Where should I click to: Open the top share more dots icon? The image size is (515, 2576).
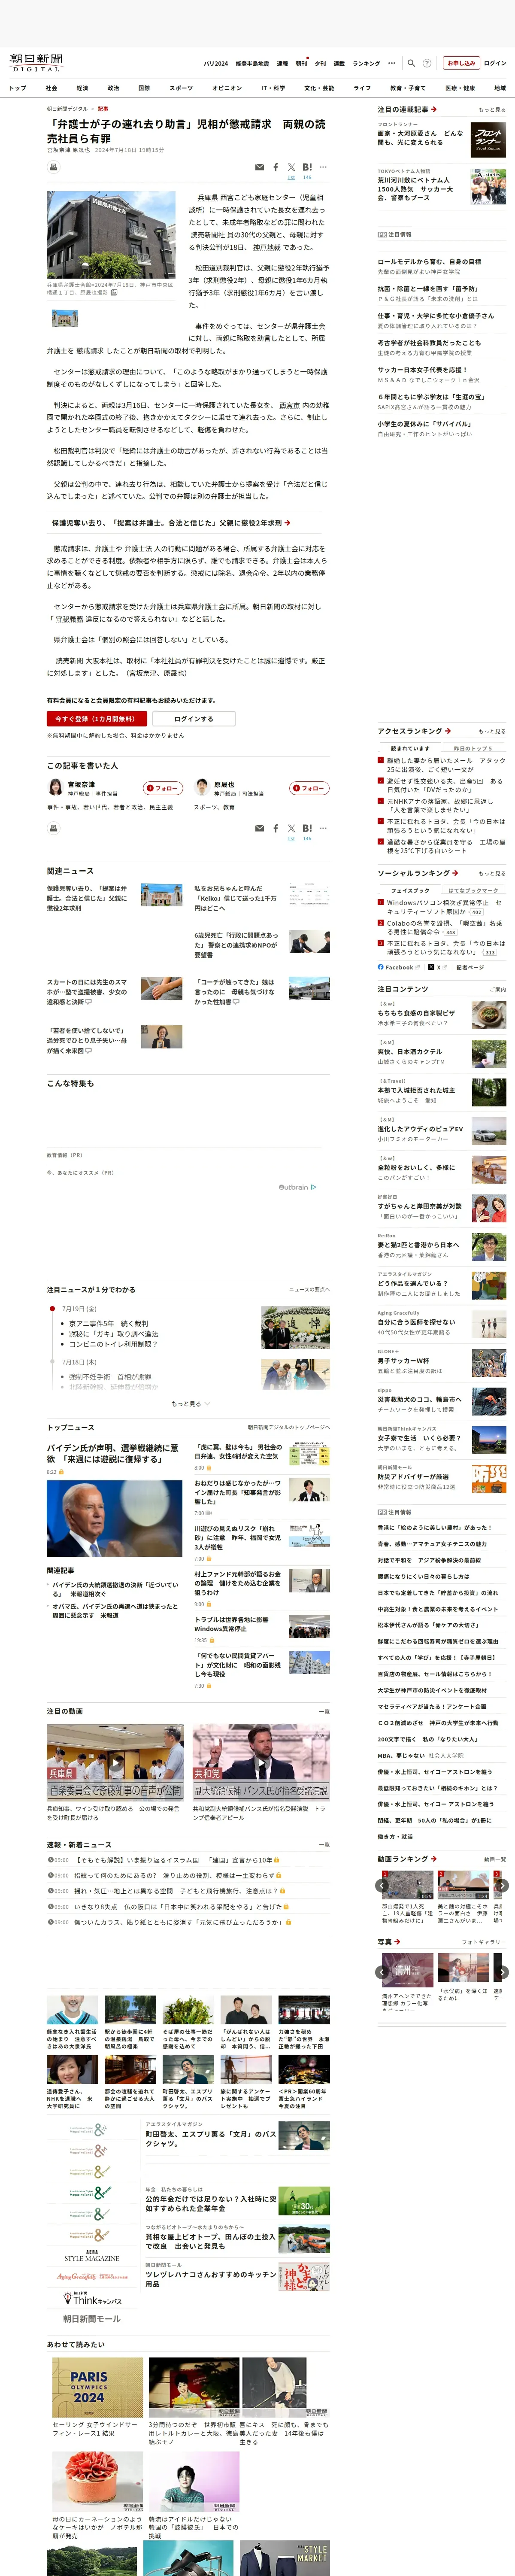tap(323, 167)
